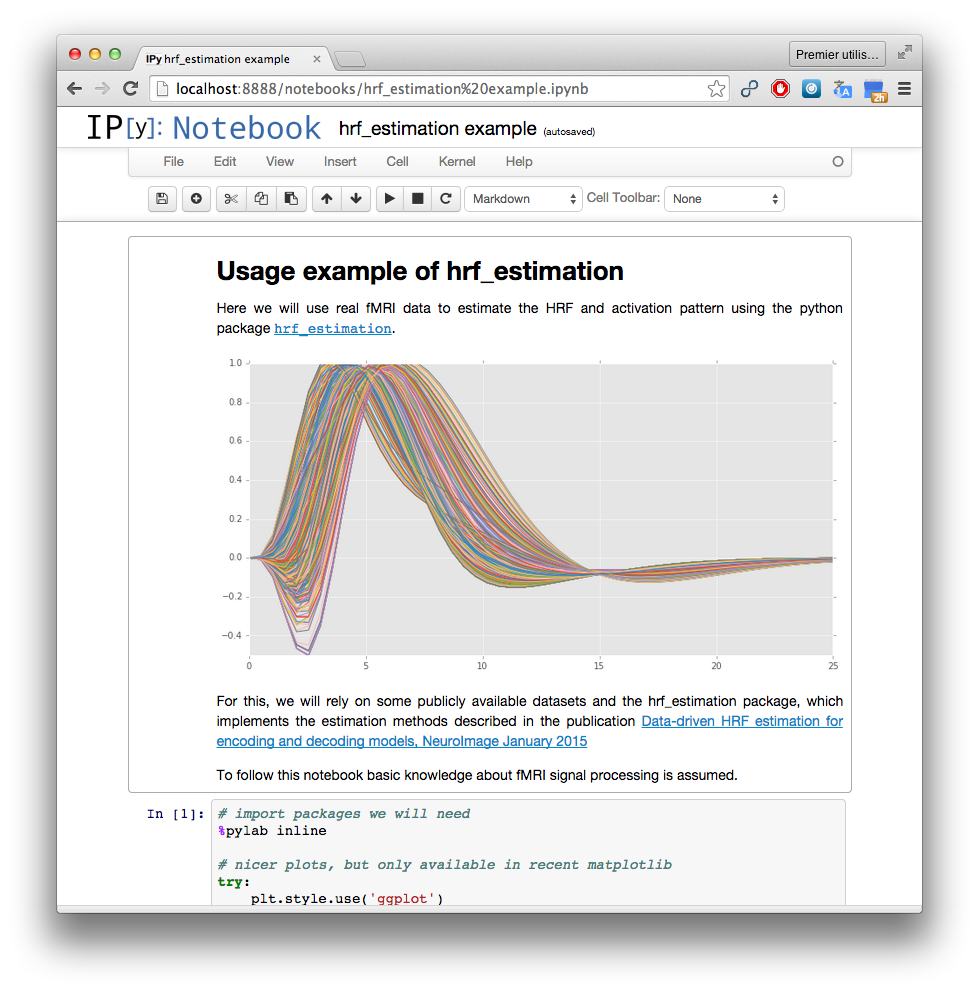979x992 pixels.
Task: Click the chain link extension icon
Action: click(749, 89)
